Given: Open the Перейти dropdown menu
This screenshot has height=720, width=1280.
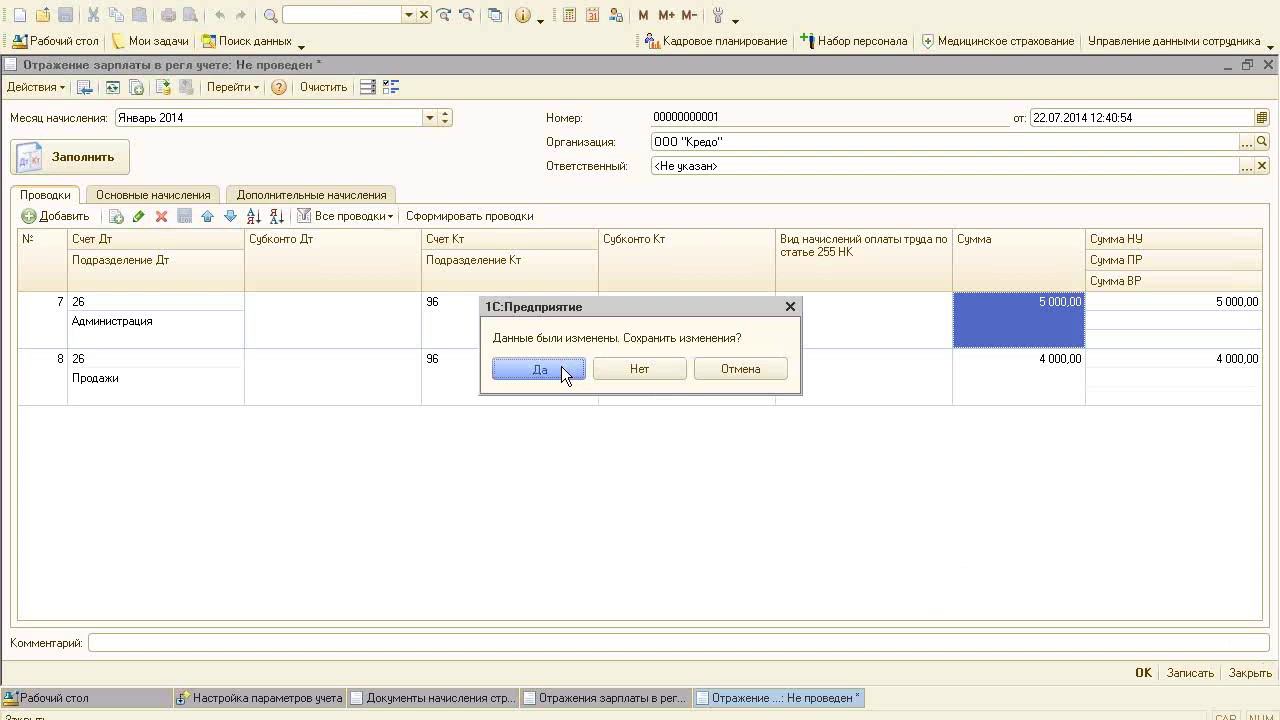Looking at the screenshot, I should coord(233,87).
